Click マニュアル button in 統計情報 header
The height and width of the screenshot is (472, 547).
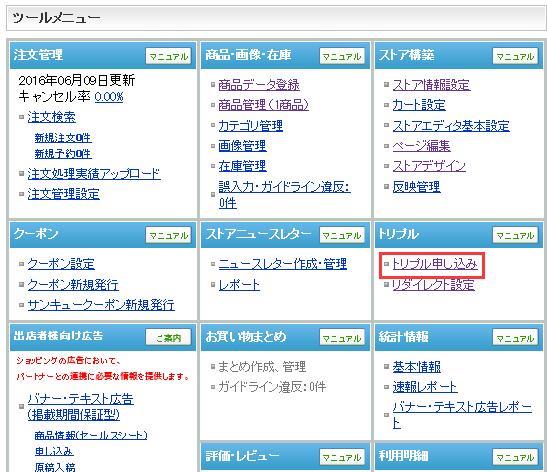pyautogui.click(x=515, y=338)
